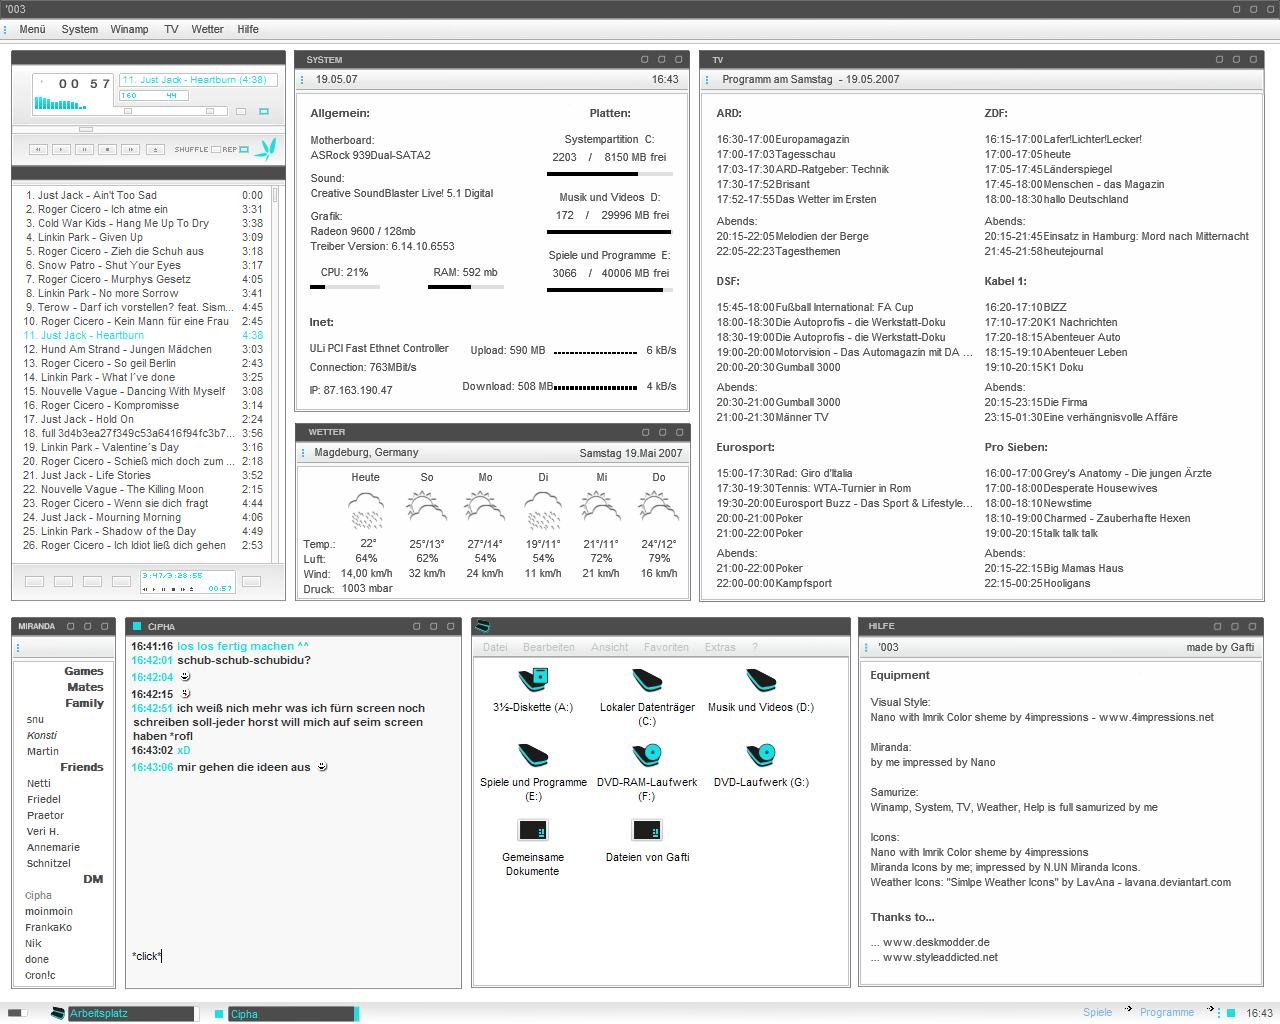This screenshot has height=1024, width=1280.
Task: Open the Winamp menu
Action: pyautogui.click(x=129, y=29)
